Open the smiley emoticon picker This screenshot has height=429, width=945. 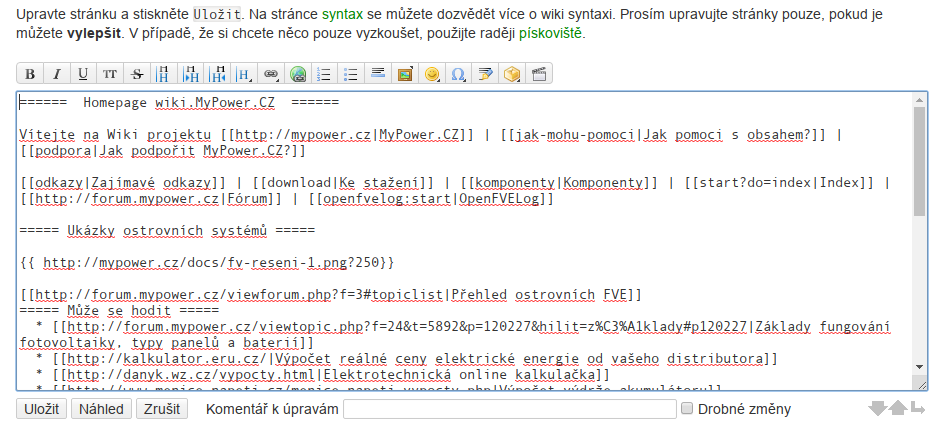click(432, 74)
